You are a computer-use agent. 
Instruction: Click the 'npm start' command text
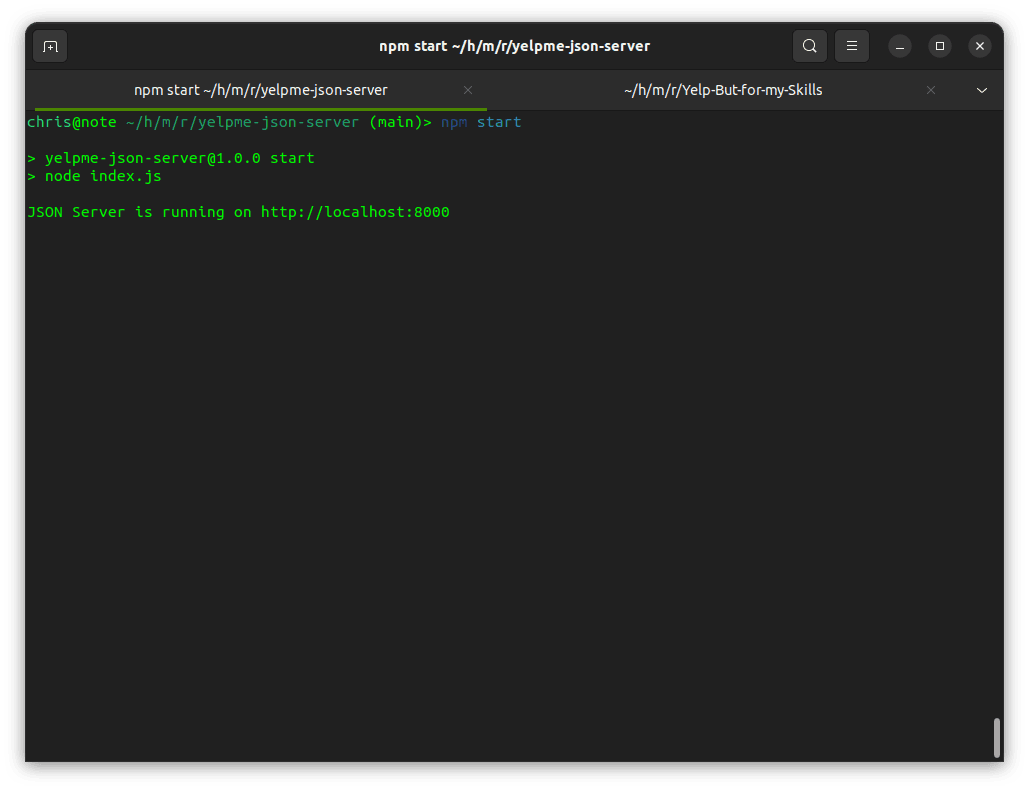tap(481, 122)
